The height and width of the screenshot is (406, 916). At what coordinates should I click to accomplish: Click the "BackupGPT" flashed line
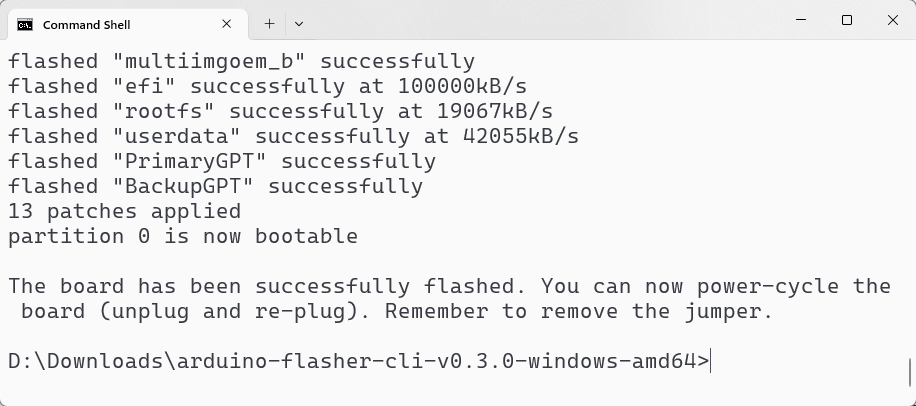(215, 186)
